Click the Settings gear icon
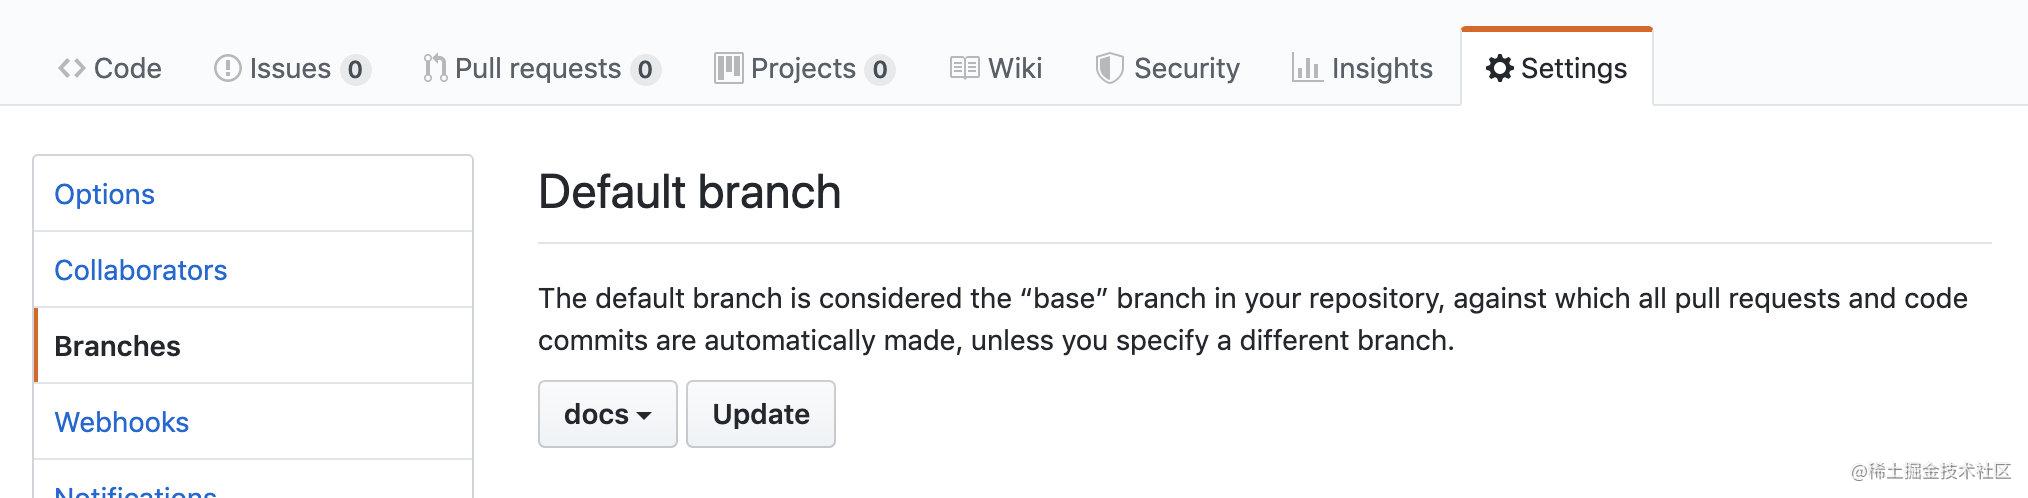Image resolution: width=2028 pixels, height=498 pixels. pos(1499,68)
